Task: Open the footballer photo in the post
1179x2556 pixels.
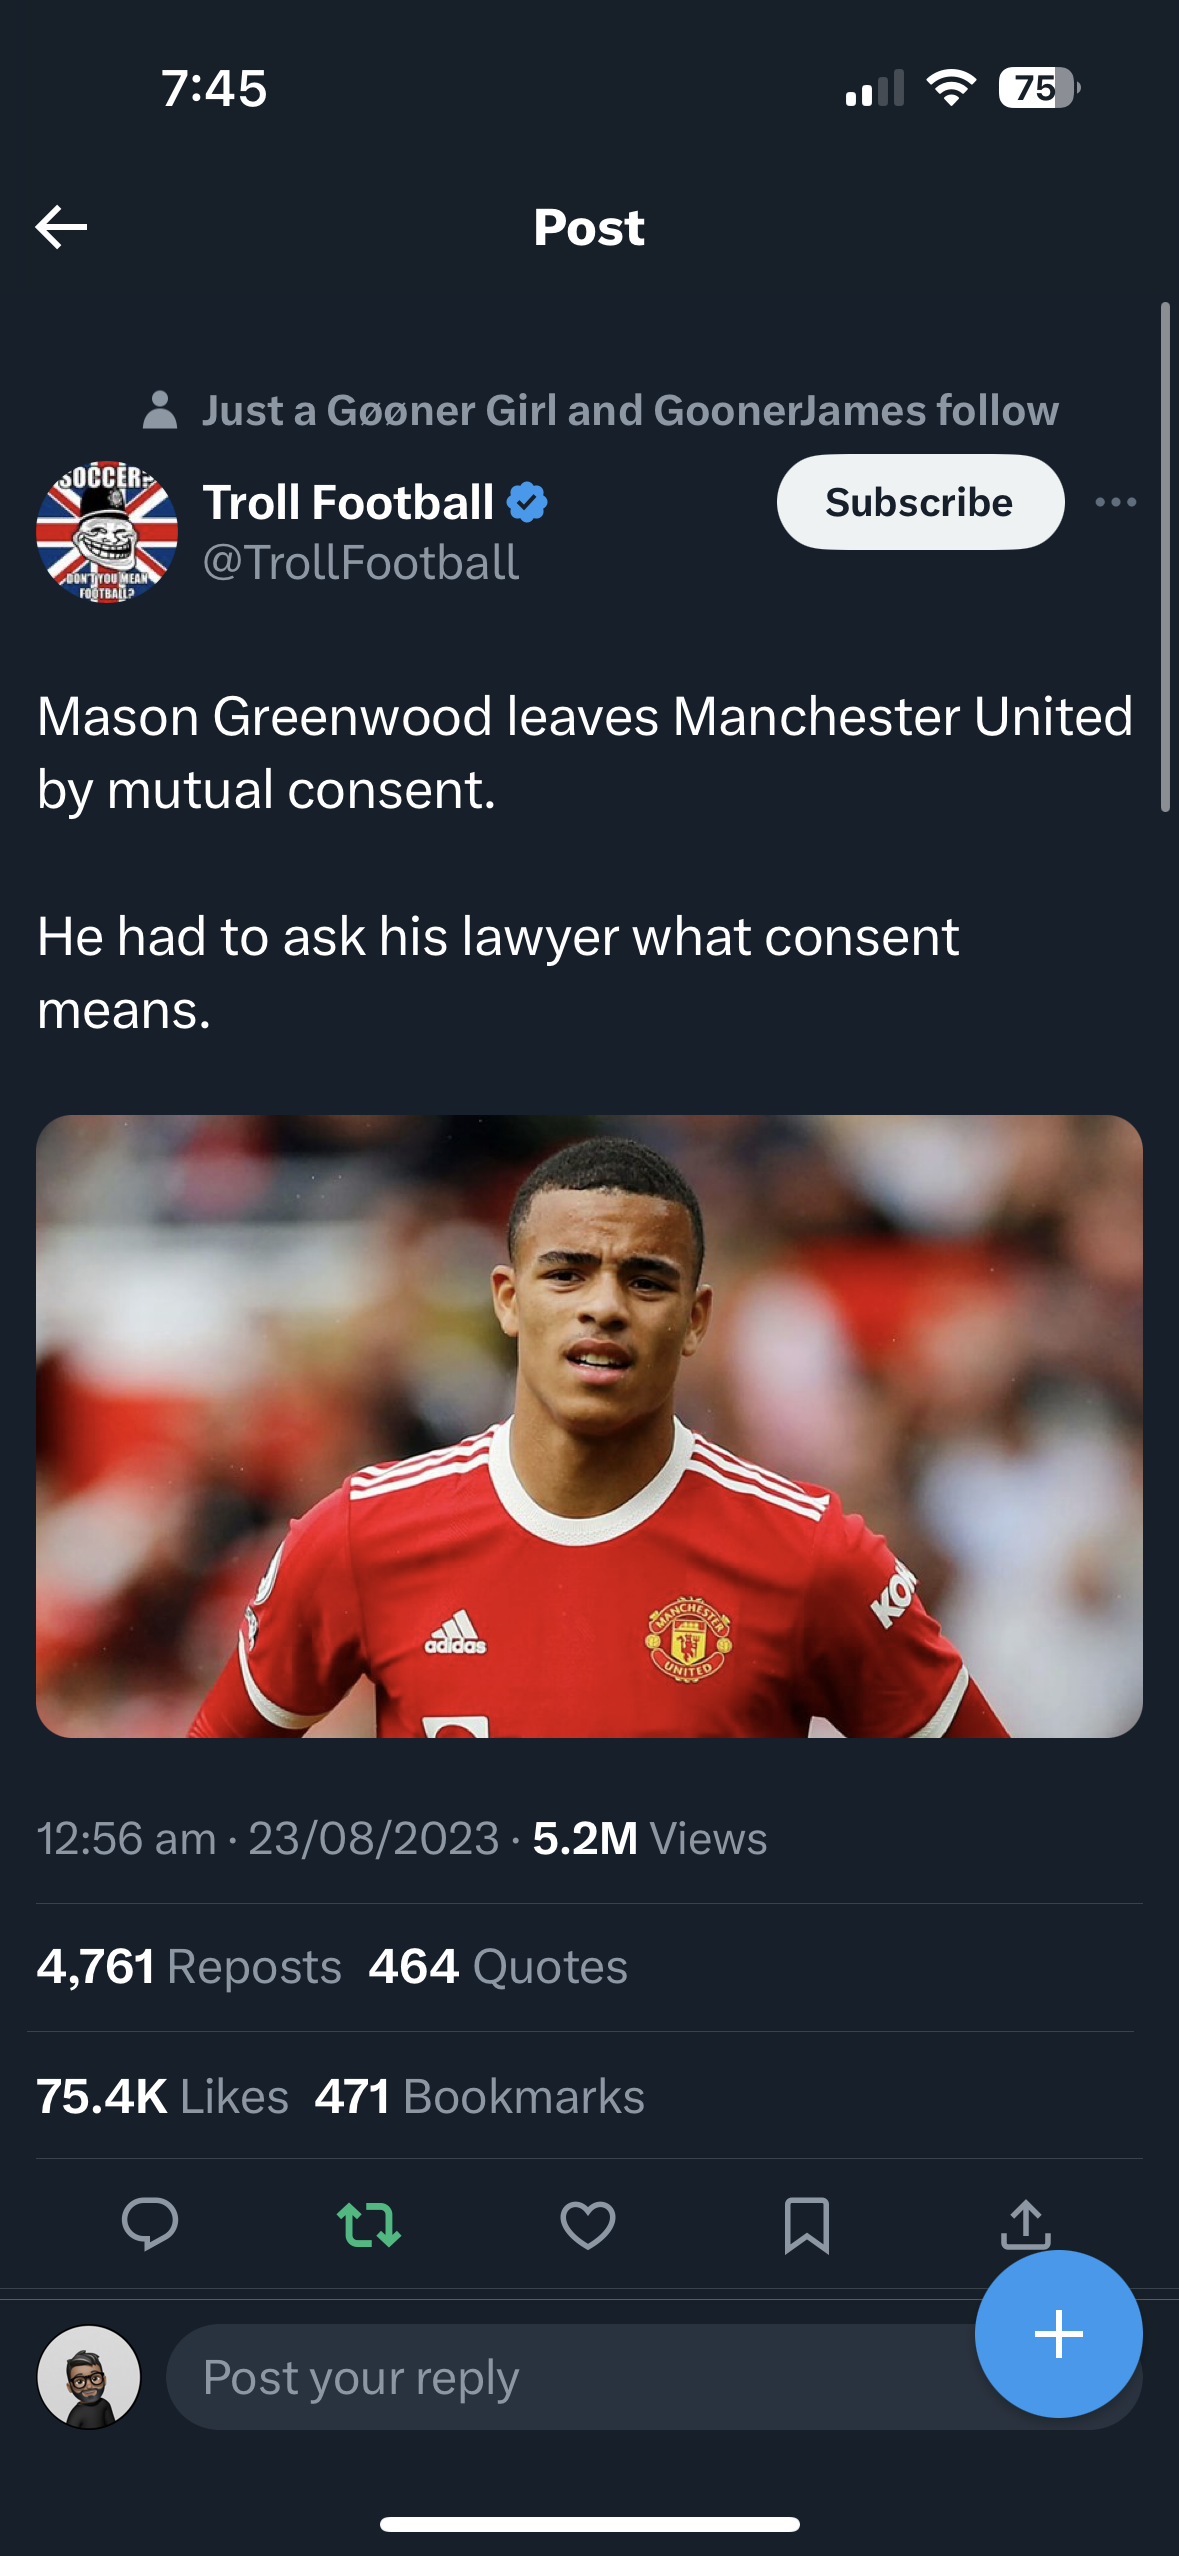Action: tap(589, 1426)
